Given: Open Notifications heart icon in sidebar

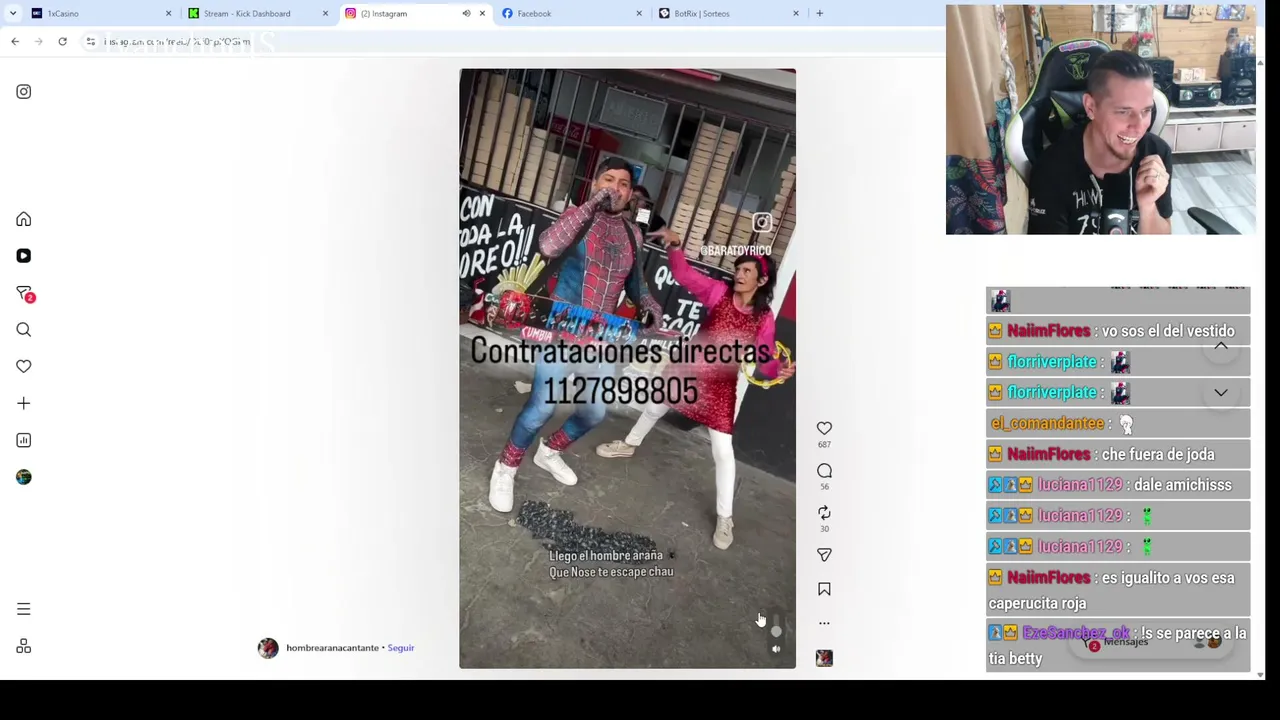Looking at the screenshot, I should 24,366.
